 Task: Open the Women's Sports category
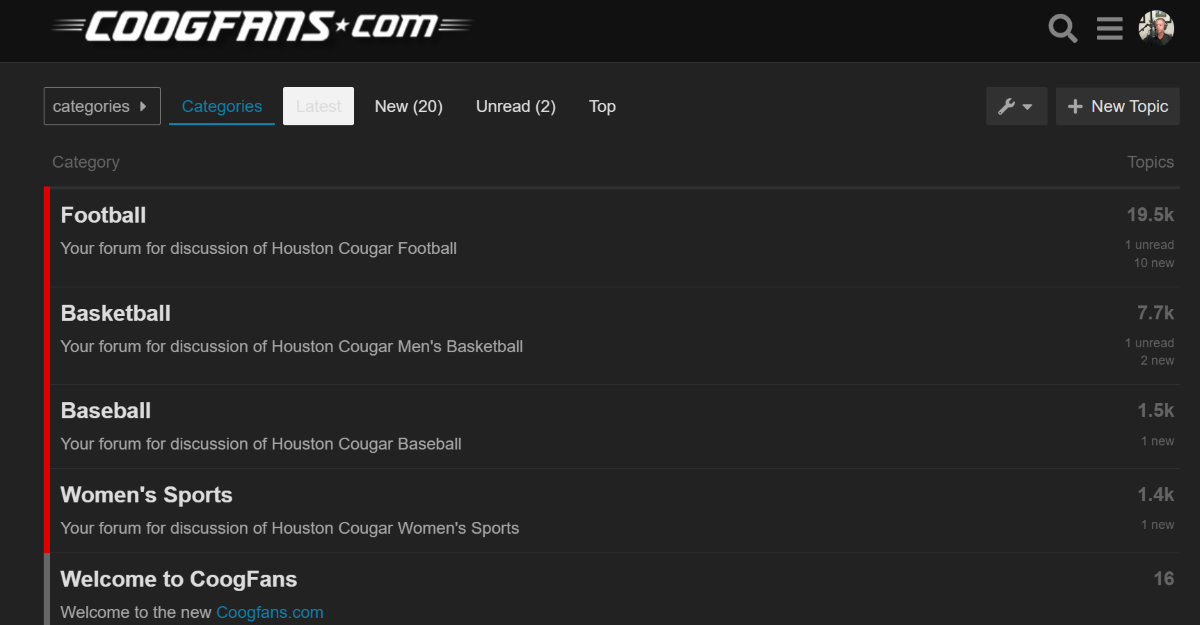[x=146, y=495]
